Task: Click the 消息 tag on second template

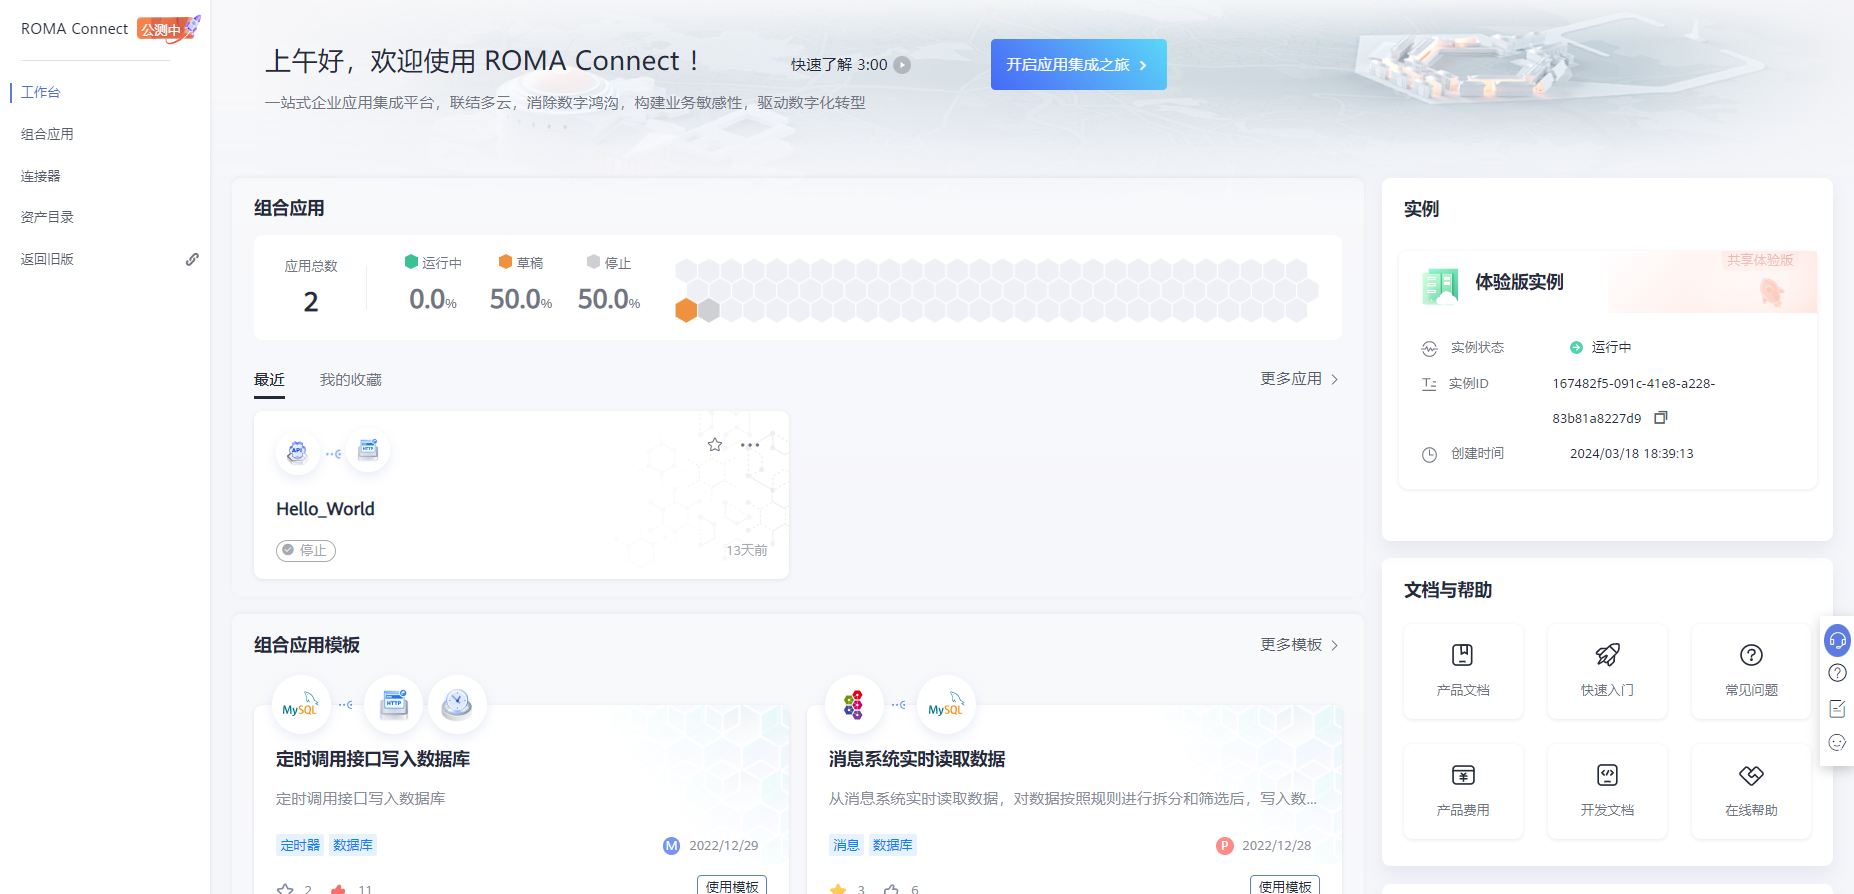Action: (x=846, y=845)
